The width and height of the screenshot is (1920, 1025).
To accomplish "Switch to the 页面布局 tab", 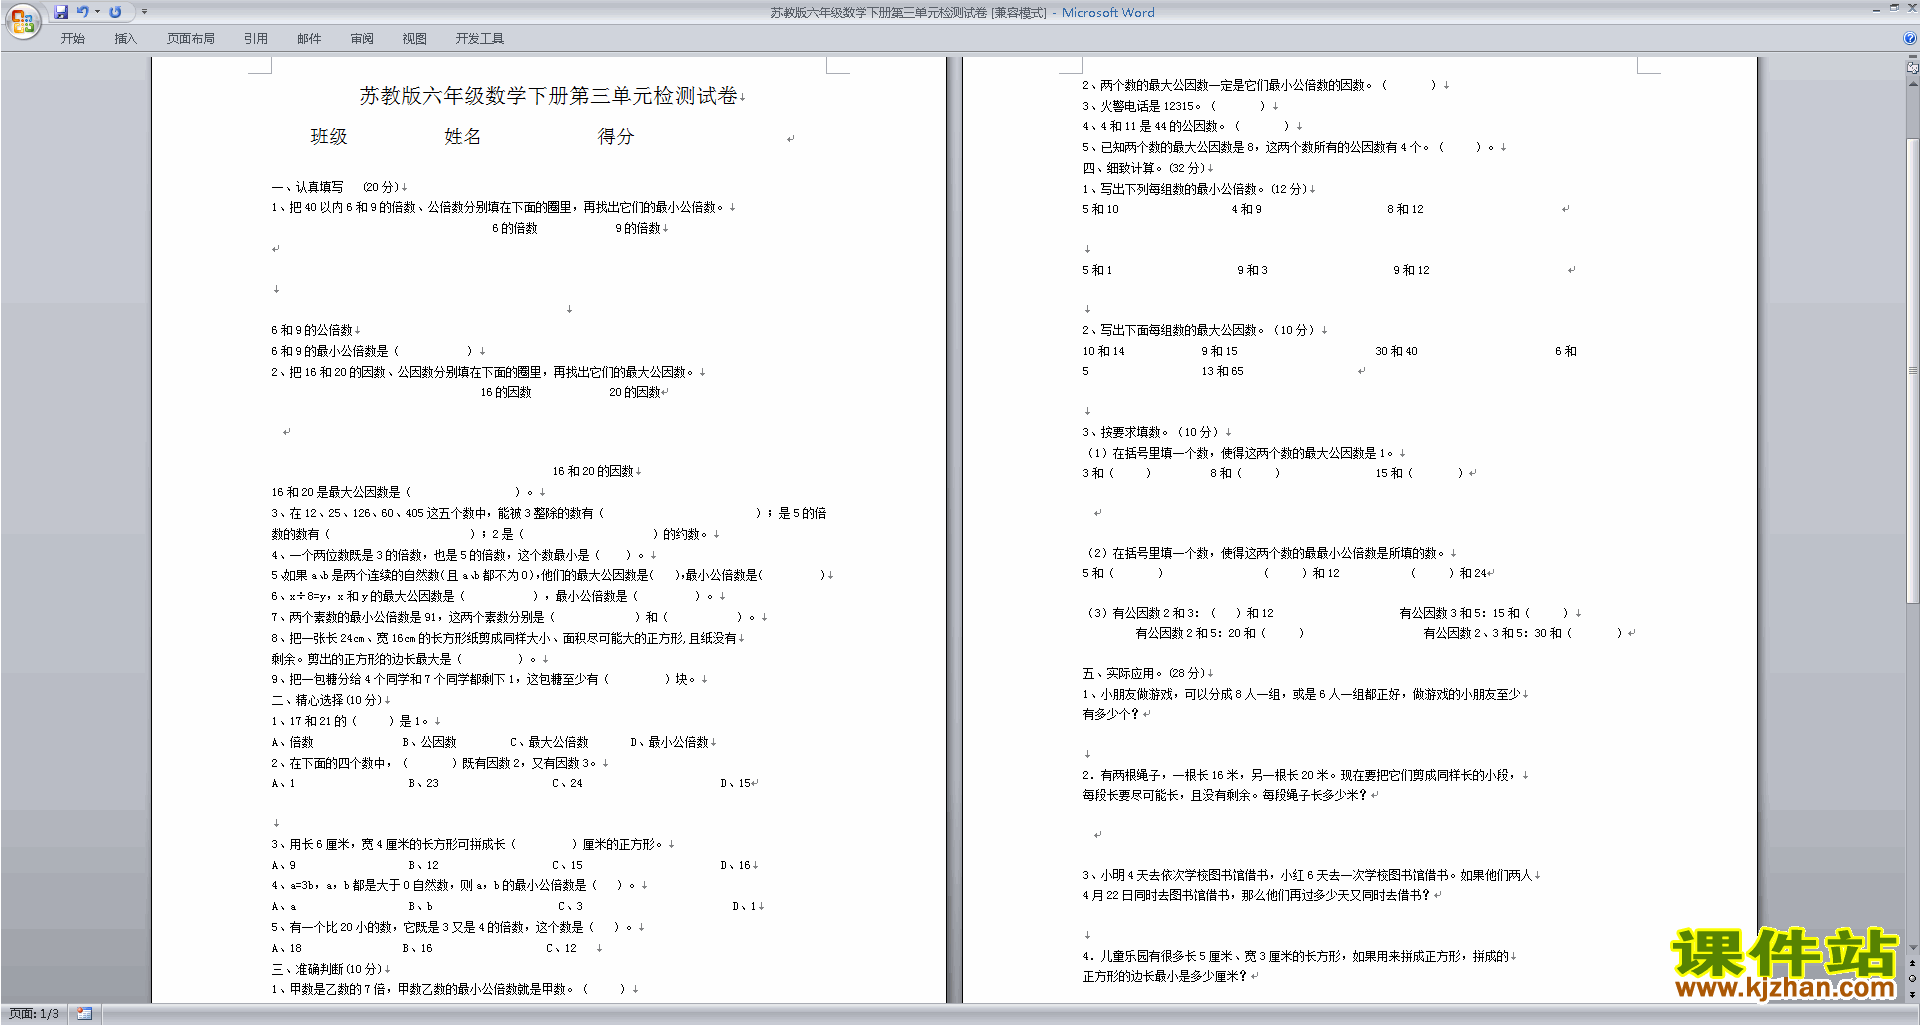I will pyautogui.click(x=191, y=39).
